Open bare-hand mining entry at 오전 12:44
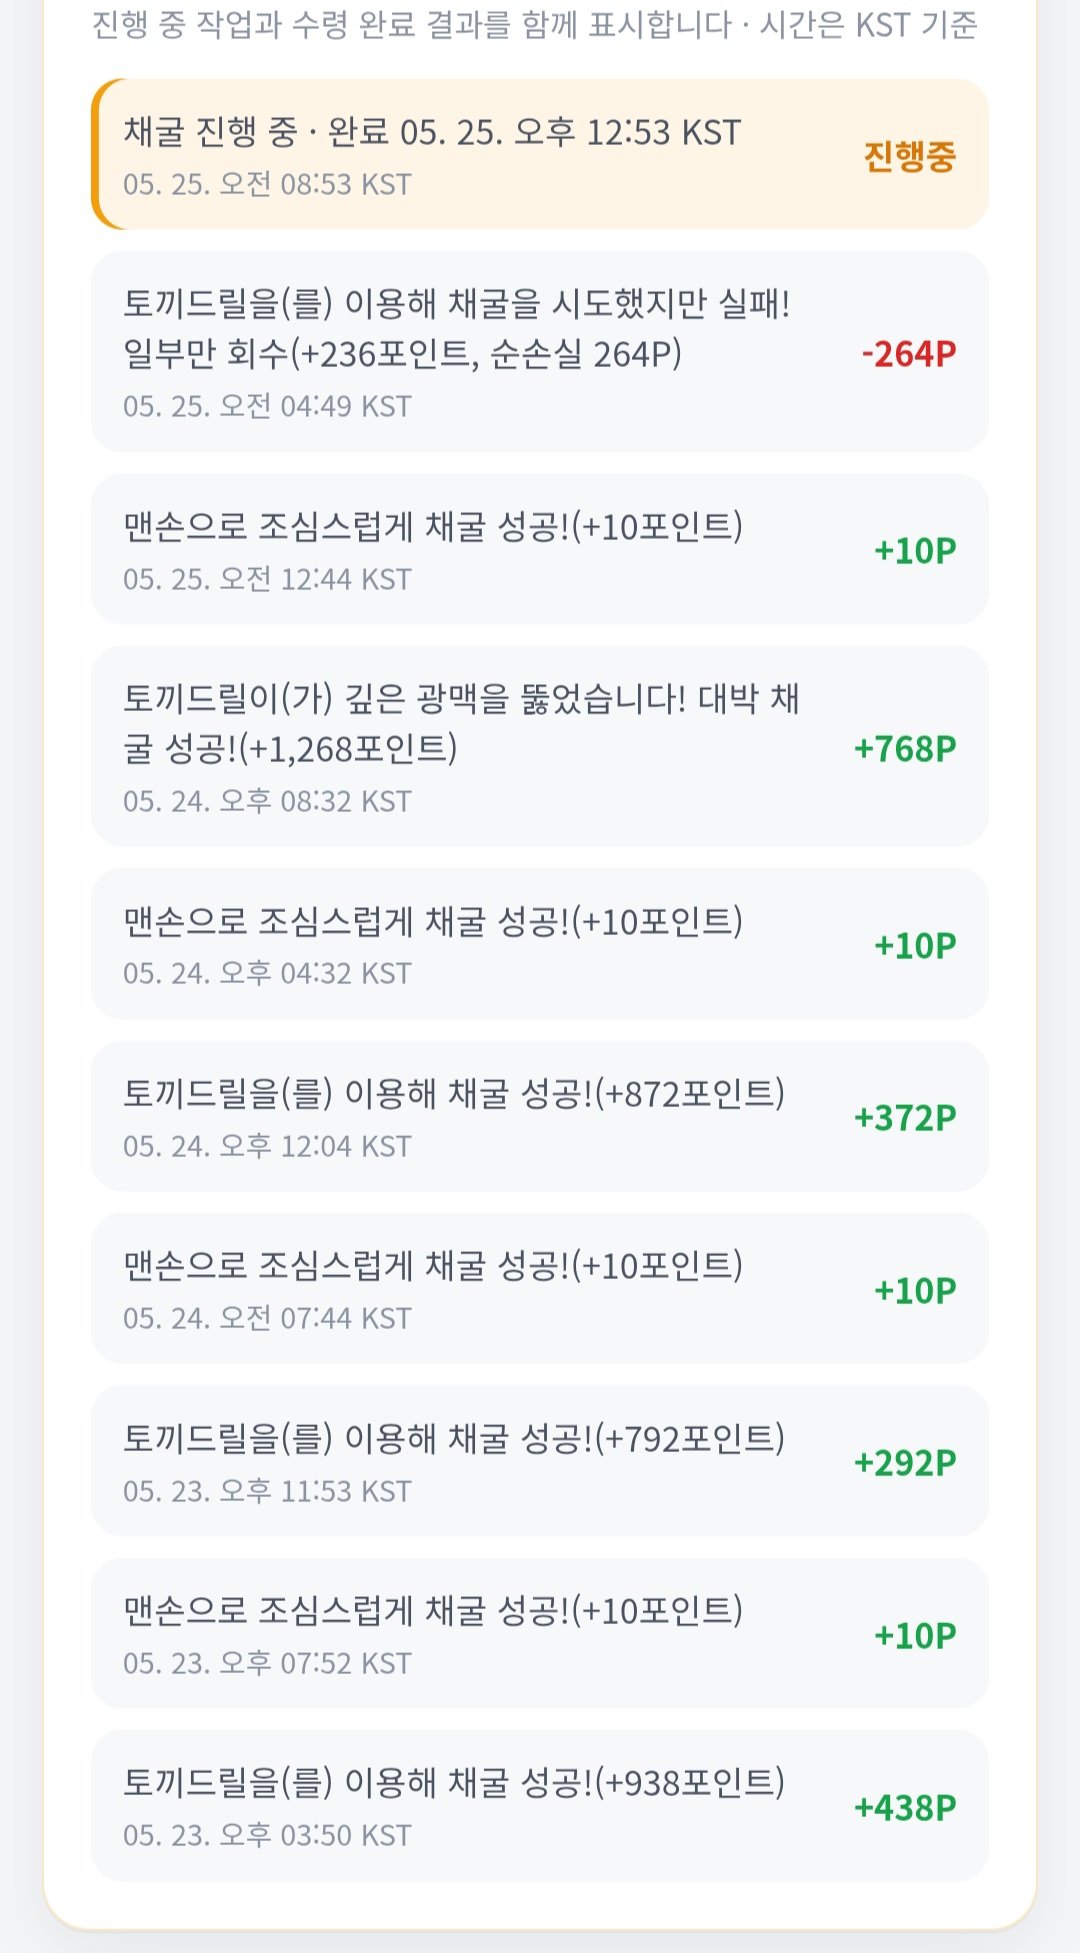The height and width of the screenshot is (1953, 1080). [540, 549]
